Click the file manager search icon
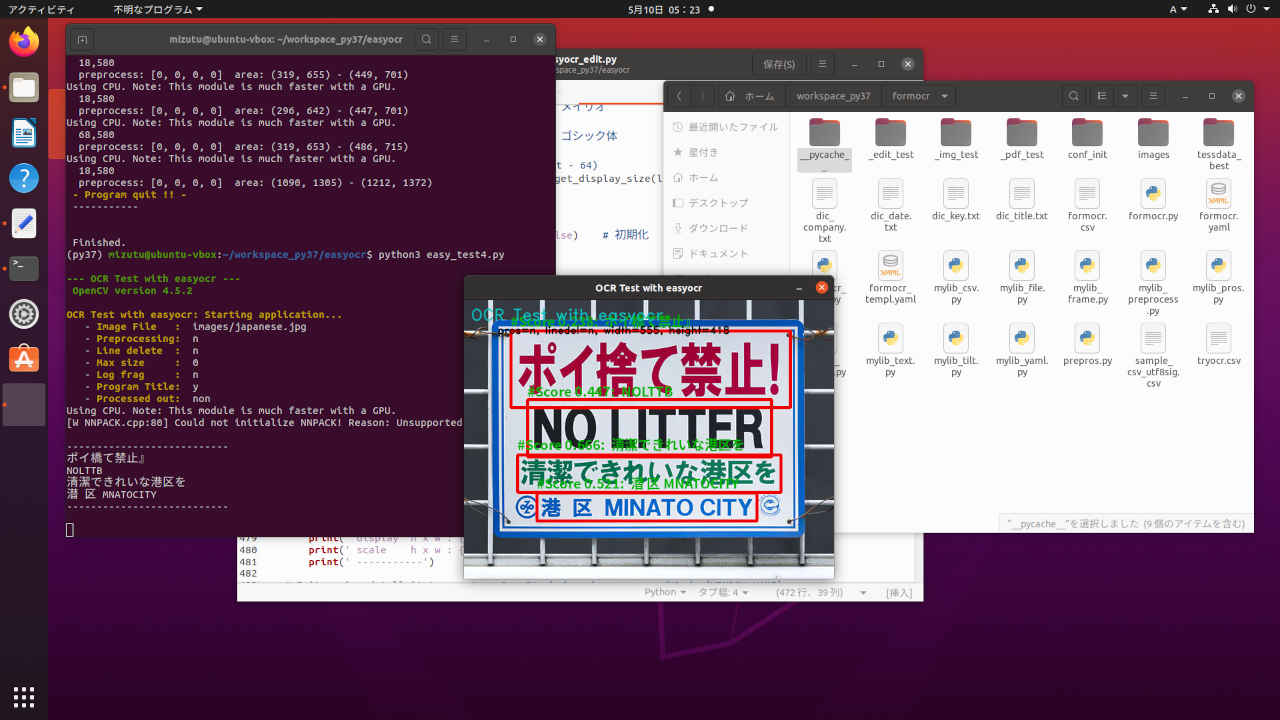Image resolution: width=1280 pixels, height=720 pixels. click(1074, 96)
